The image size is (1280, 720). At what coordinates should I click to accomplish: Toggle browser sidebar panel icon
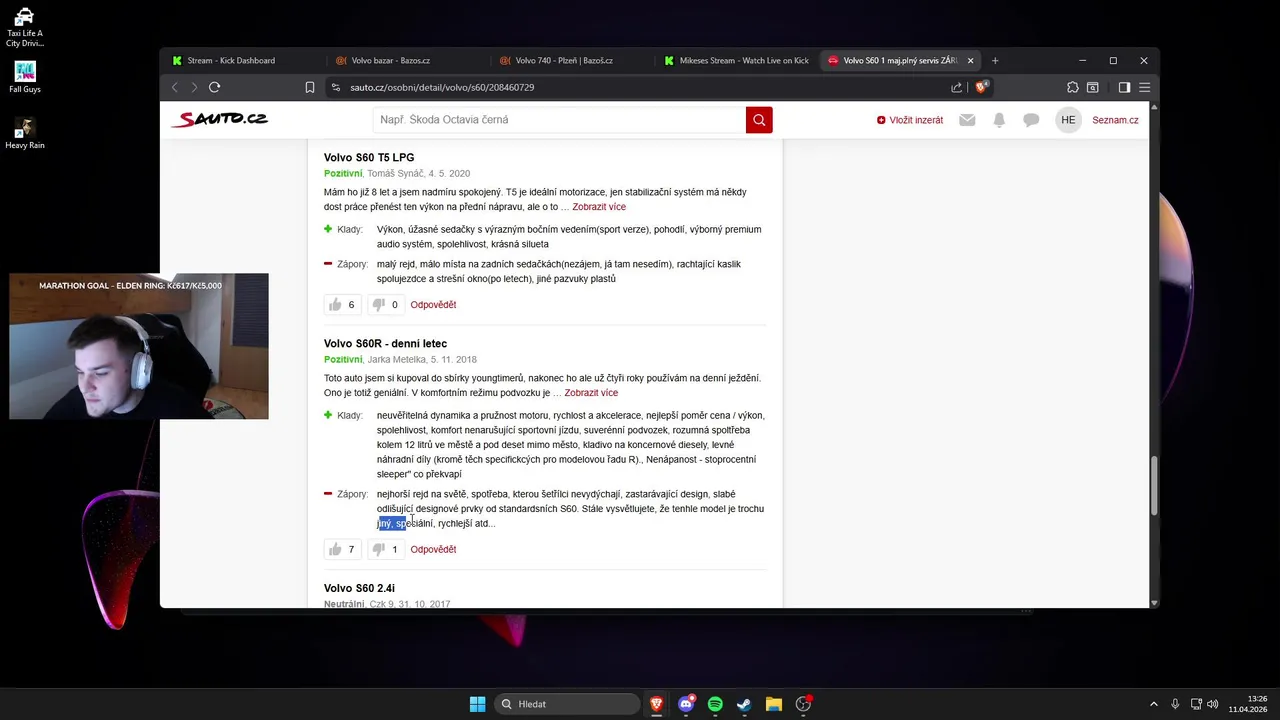tap(1124, 87)
